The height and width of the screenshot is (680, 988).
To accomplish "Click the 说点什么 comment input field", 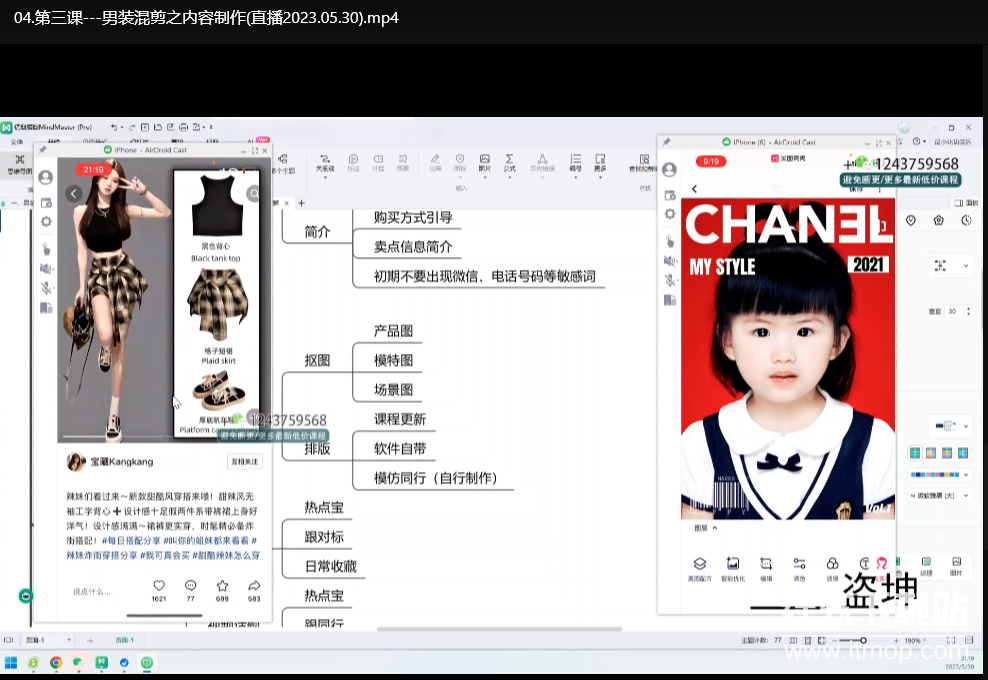I will tap(92, 592).
